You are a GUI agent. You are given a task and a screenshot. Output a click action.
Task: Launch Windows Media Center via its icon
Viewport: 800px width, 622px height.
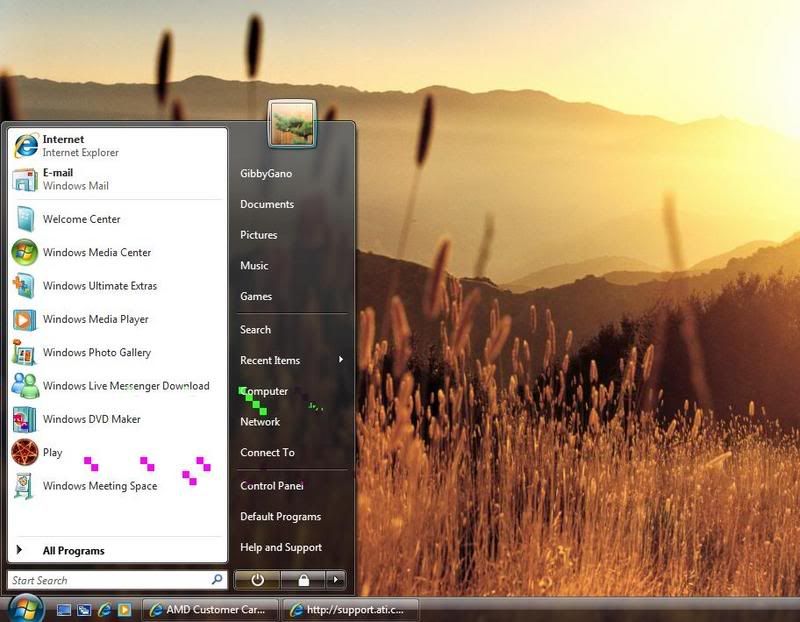(24, 252)
